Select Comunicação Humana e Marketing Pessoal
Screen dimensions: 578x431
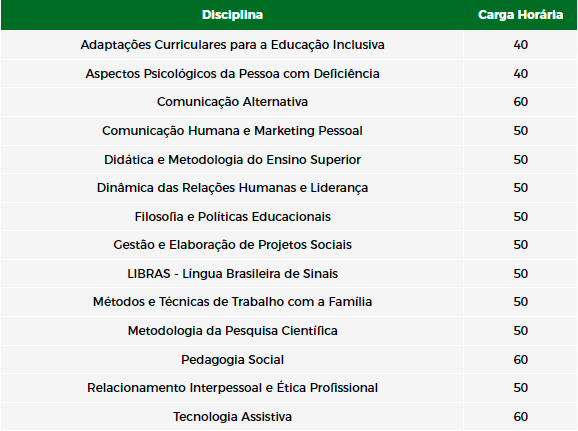pos(232,131)
